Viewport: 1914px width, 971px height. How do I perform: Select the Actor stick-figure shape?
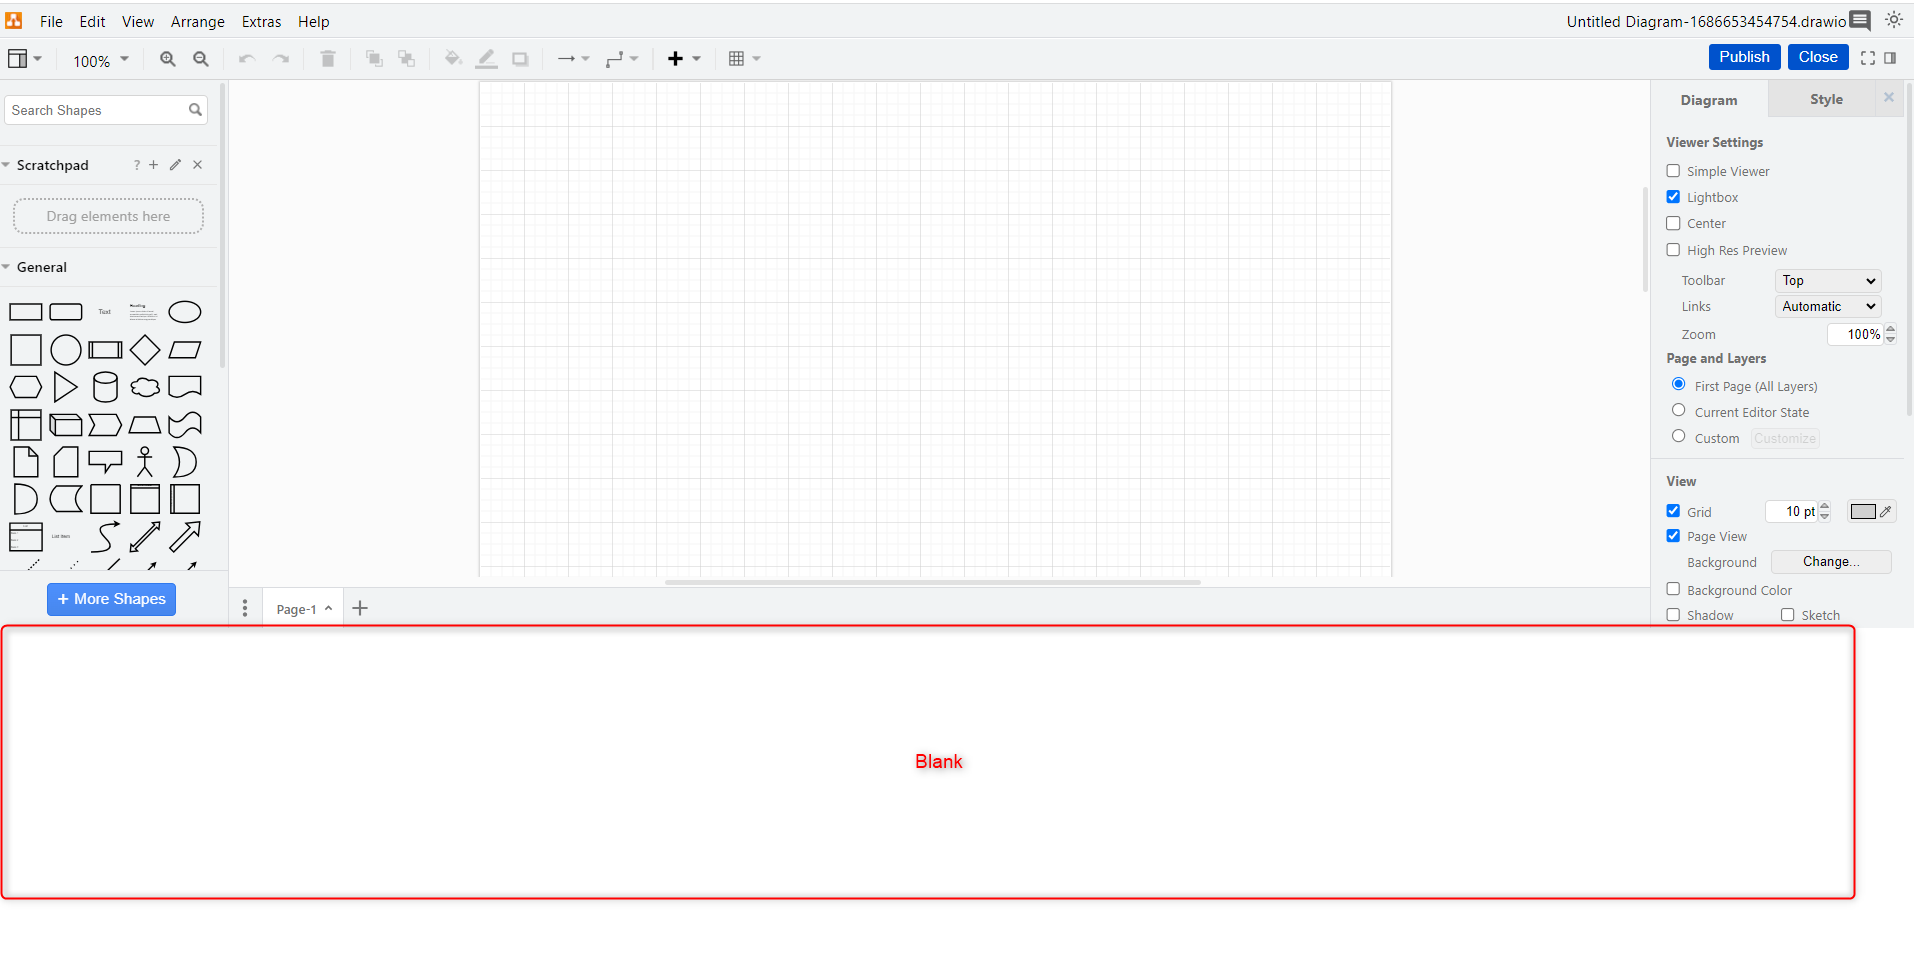[x=145, y=462]
